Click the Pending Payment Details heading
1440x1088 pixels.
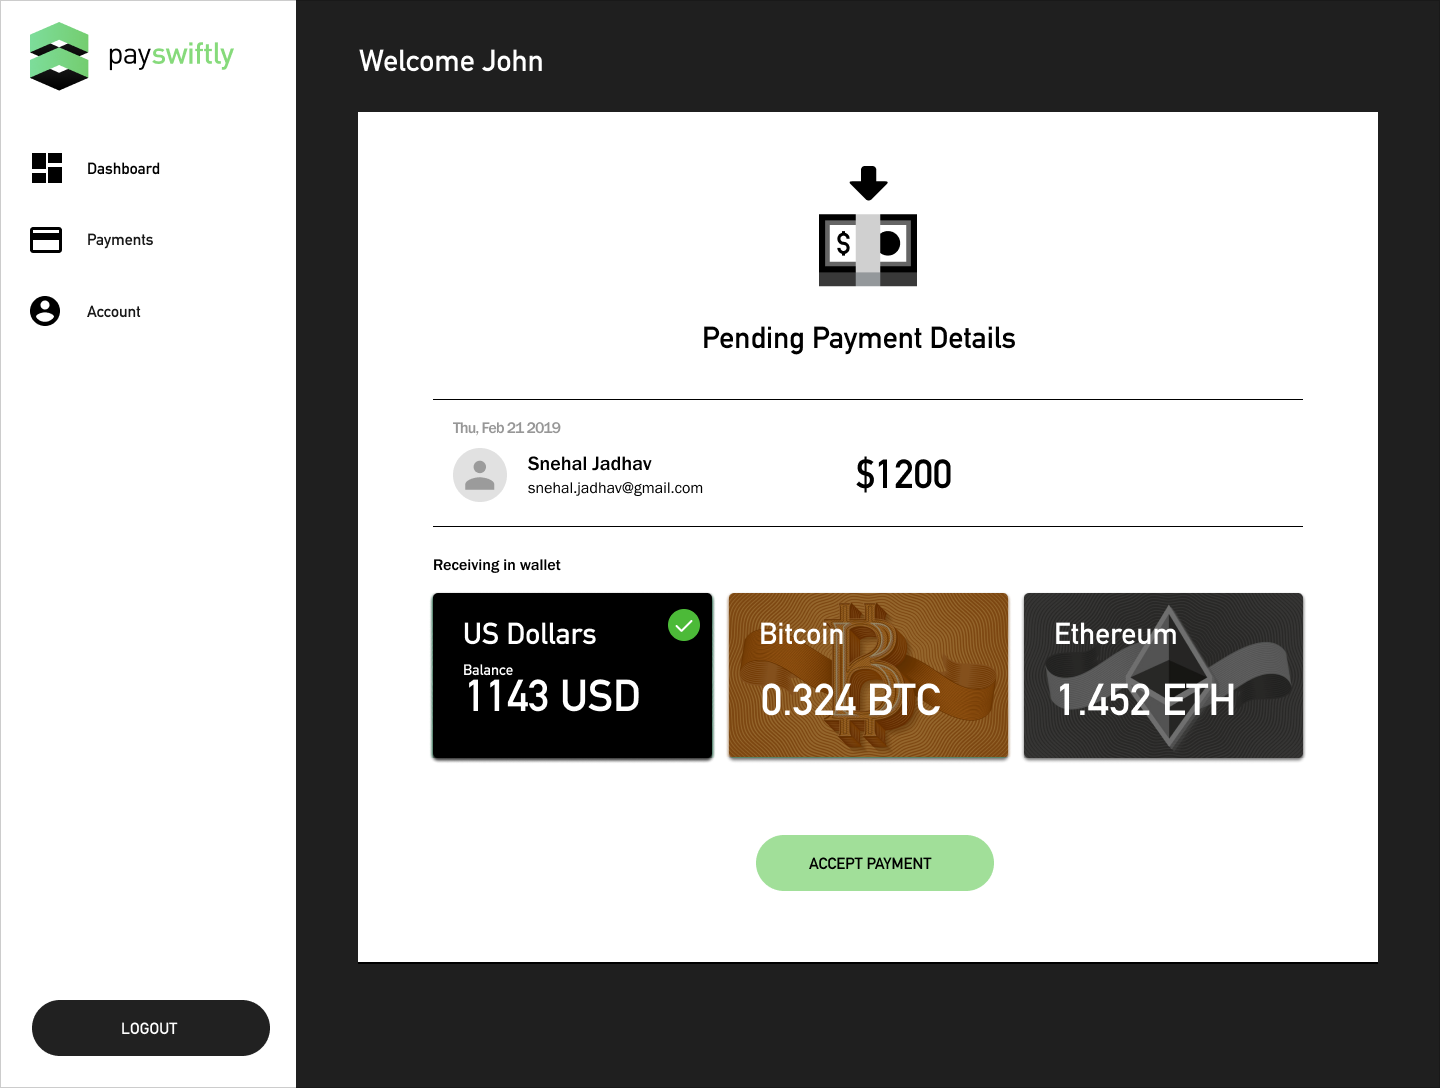pos(858,338)
